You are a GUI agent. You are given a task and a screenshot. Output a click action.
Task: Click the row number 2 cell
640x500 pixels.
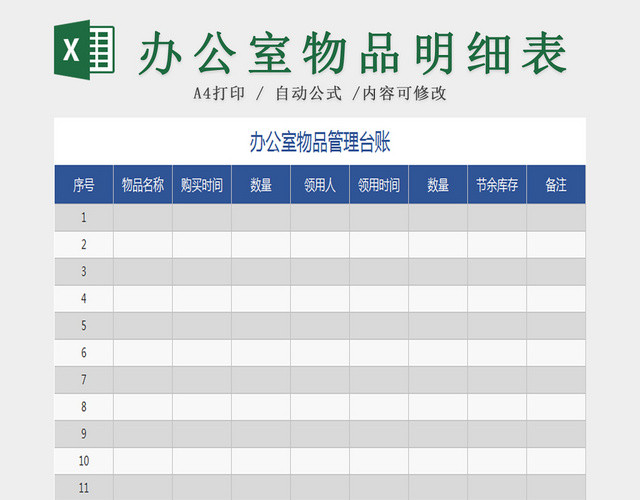(x=84, y=244)
